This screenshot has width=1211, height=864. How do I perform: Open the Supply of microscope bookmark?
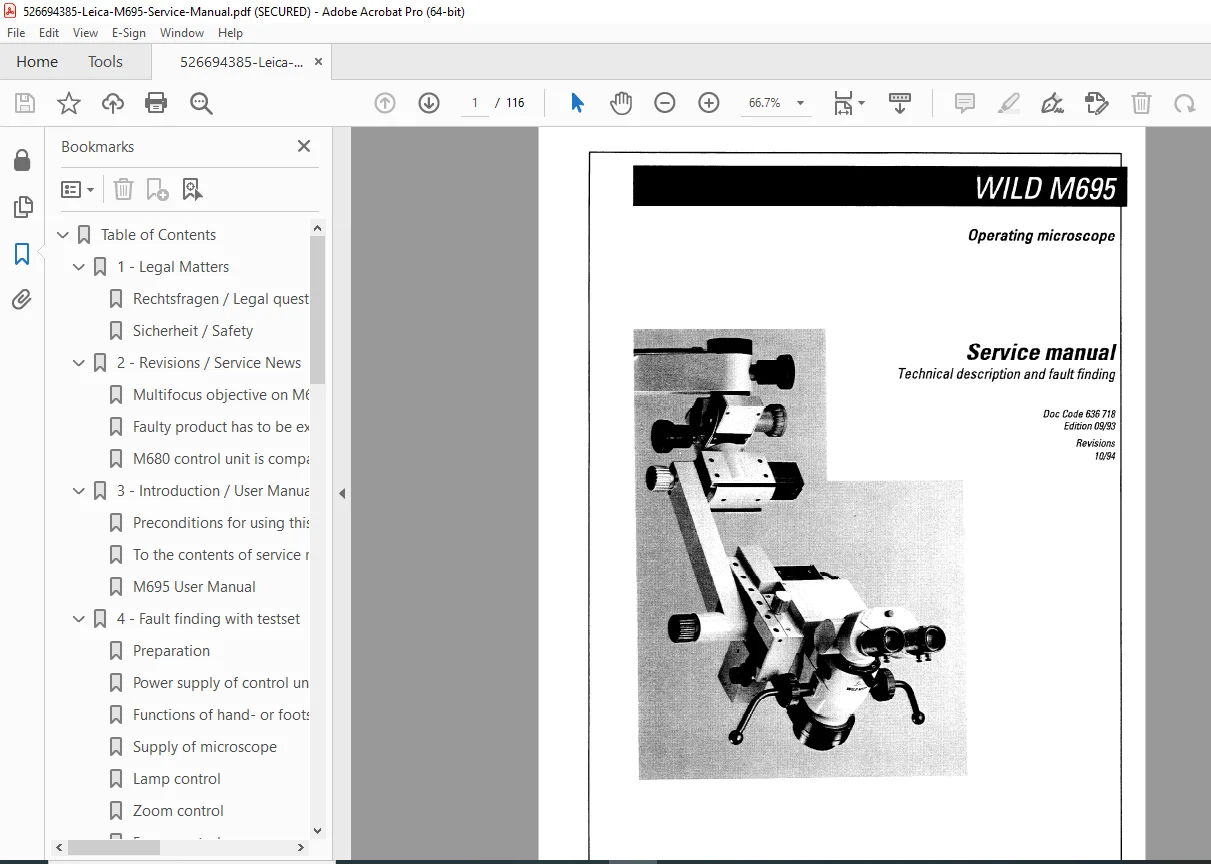(x=205, y=747)
